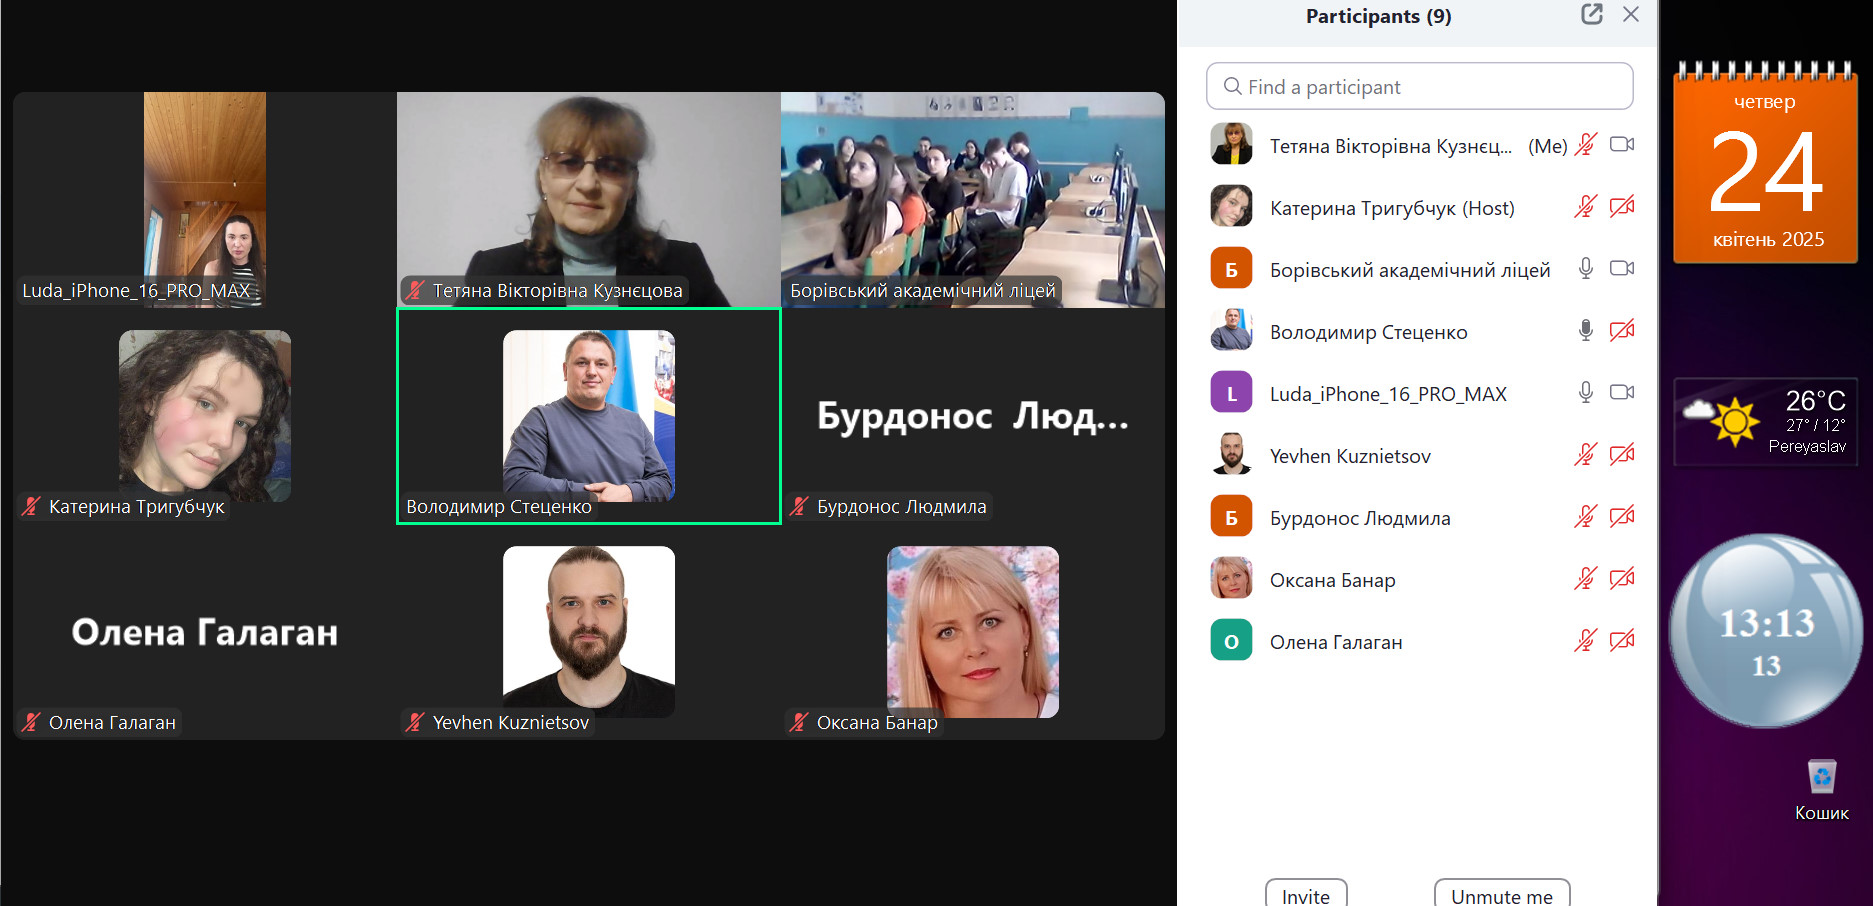Select Борівський академічний ліцей classroom video tile

point(973,199)
